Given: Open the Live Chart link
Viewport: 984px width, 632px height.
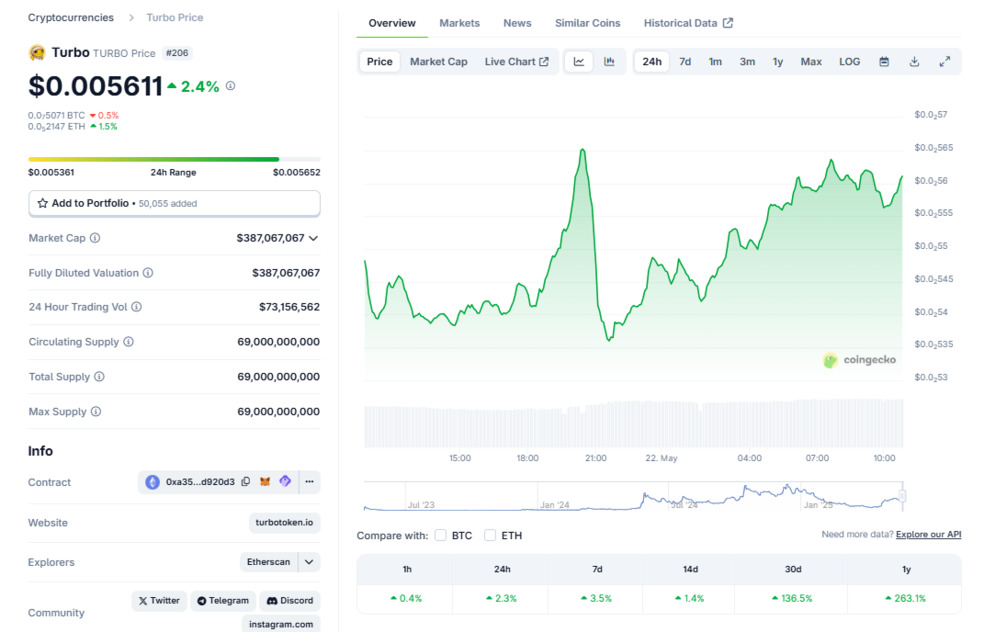Looking at the screenshot, I should click(516, 62).
